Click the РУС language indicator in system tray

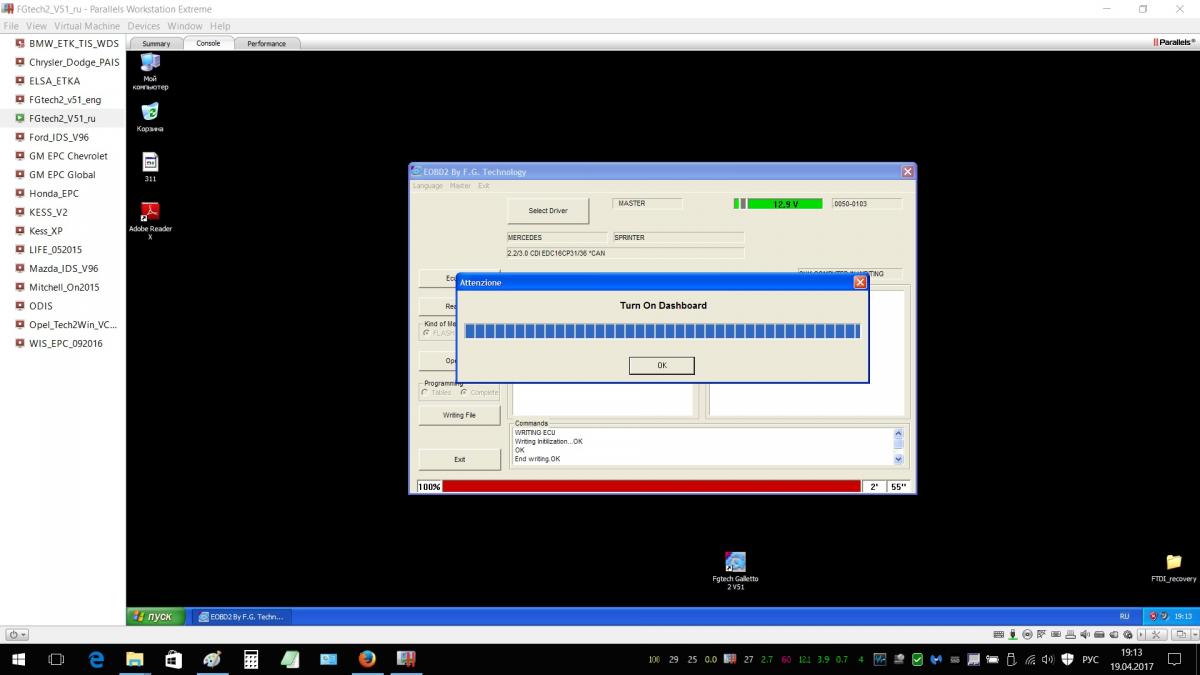[1091, 660]
